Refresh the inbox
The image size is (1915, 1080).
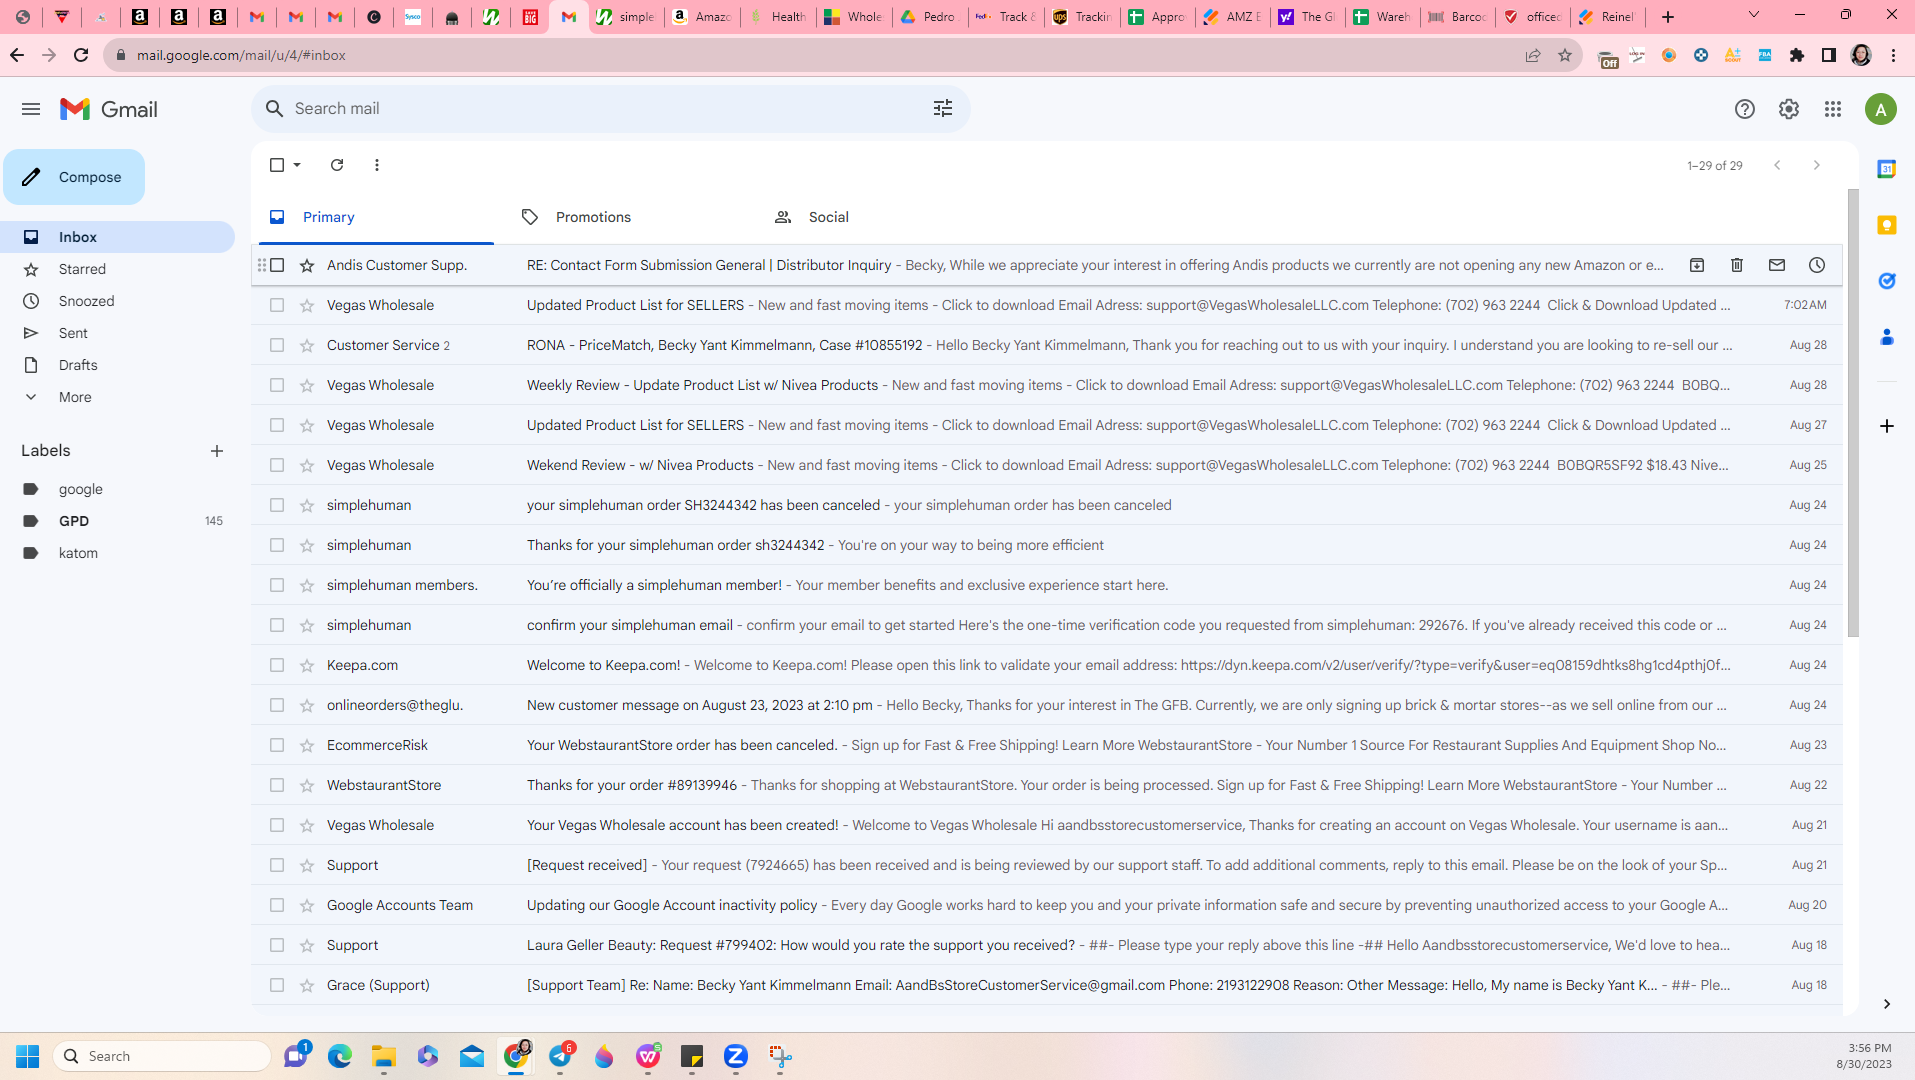click(x=337, y=165)
